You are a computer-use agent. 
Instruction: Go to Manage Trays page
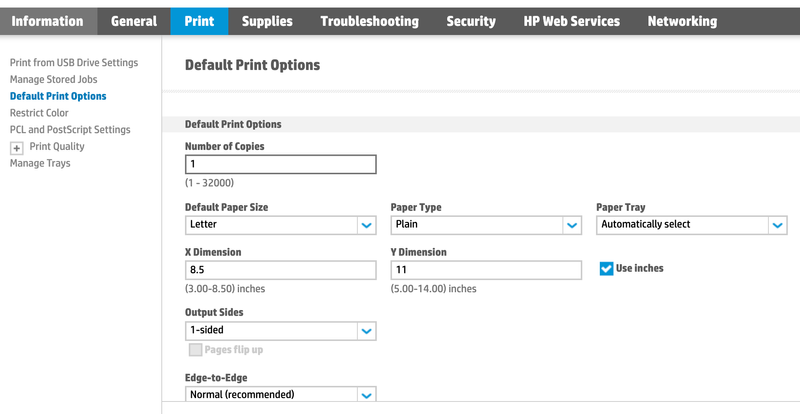click(x=40, y=163)
